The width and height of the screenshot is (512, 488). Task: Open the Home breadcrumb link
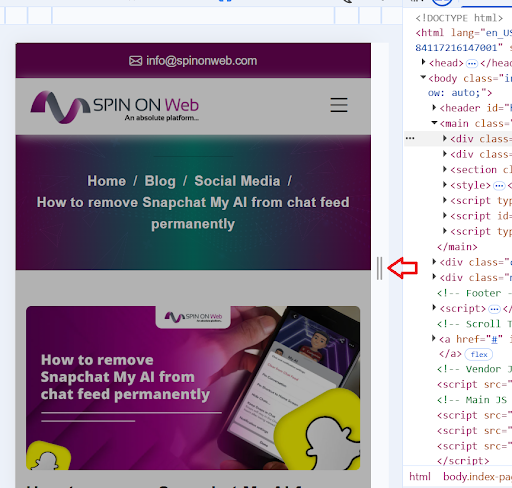click(x=107, y=181)
